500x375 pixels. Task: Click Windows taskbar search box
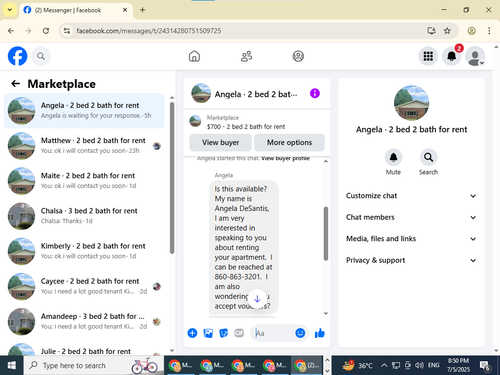click(94, 365)
